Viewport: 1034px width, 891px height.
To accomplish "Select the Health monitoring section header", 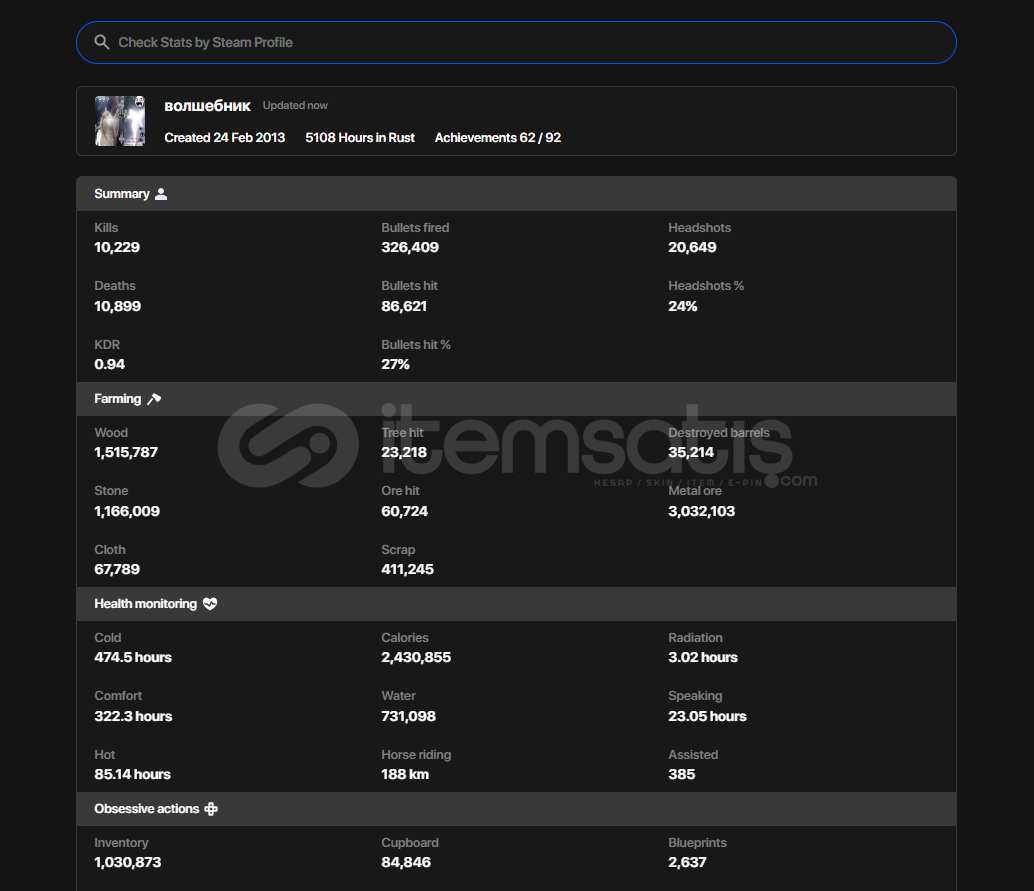I will click(x=516, y=604).
